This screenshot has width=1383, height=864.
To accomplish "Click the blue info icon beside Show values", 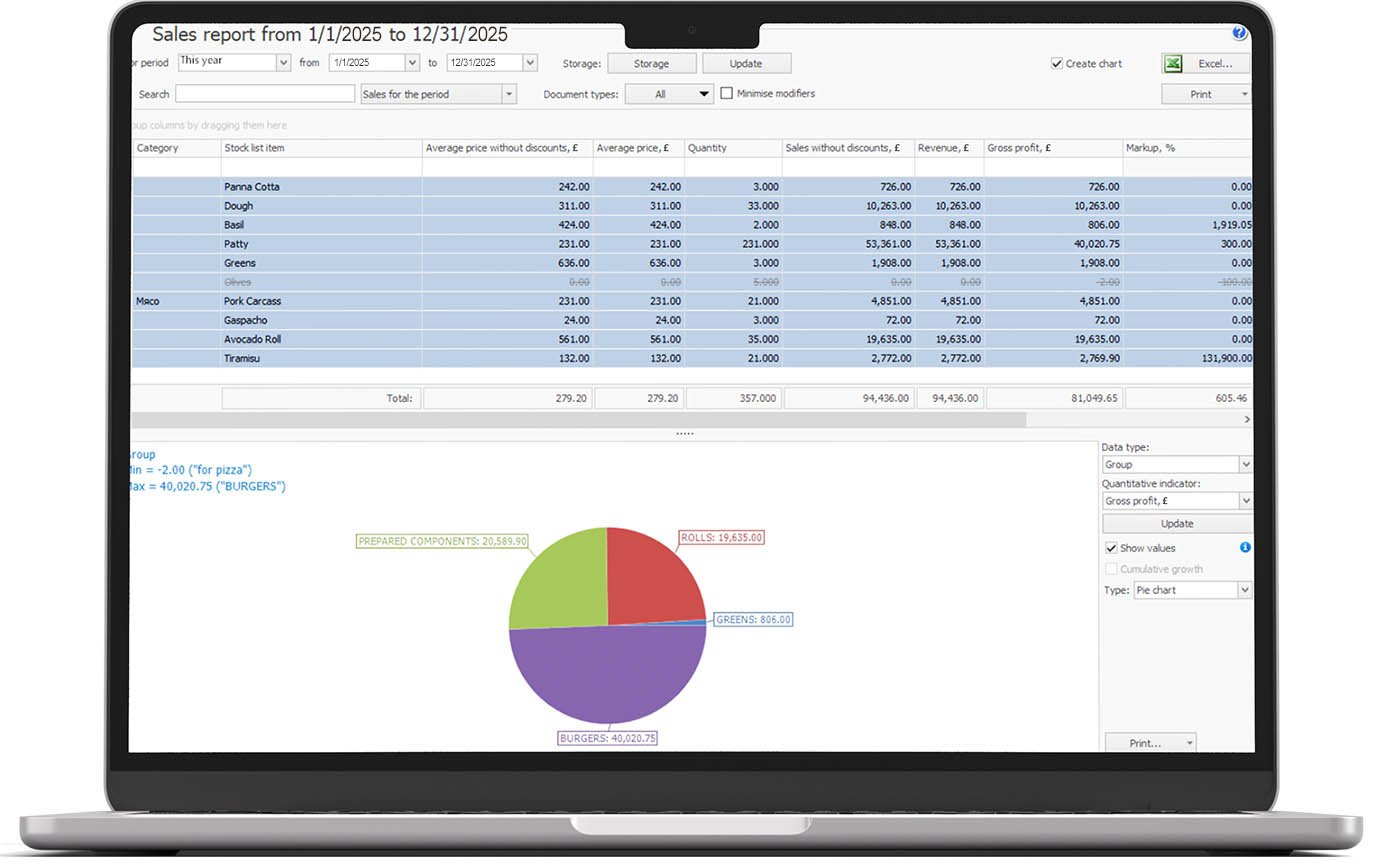I will pos(1245,548).
